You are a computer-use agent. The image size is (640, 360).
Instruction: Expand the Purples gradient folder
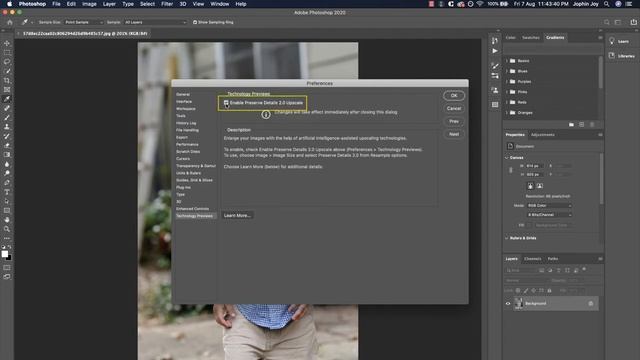pyautogui.click(x=507, y=82)
